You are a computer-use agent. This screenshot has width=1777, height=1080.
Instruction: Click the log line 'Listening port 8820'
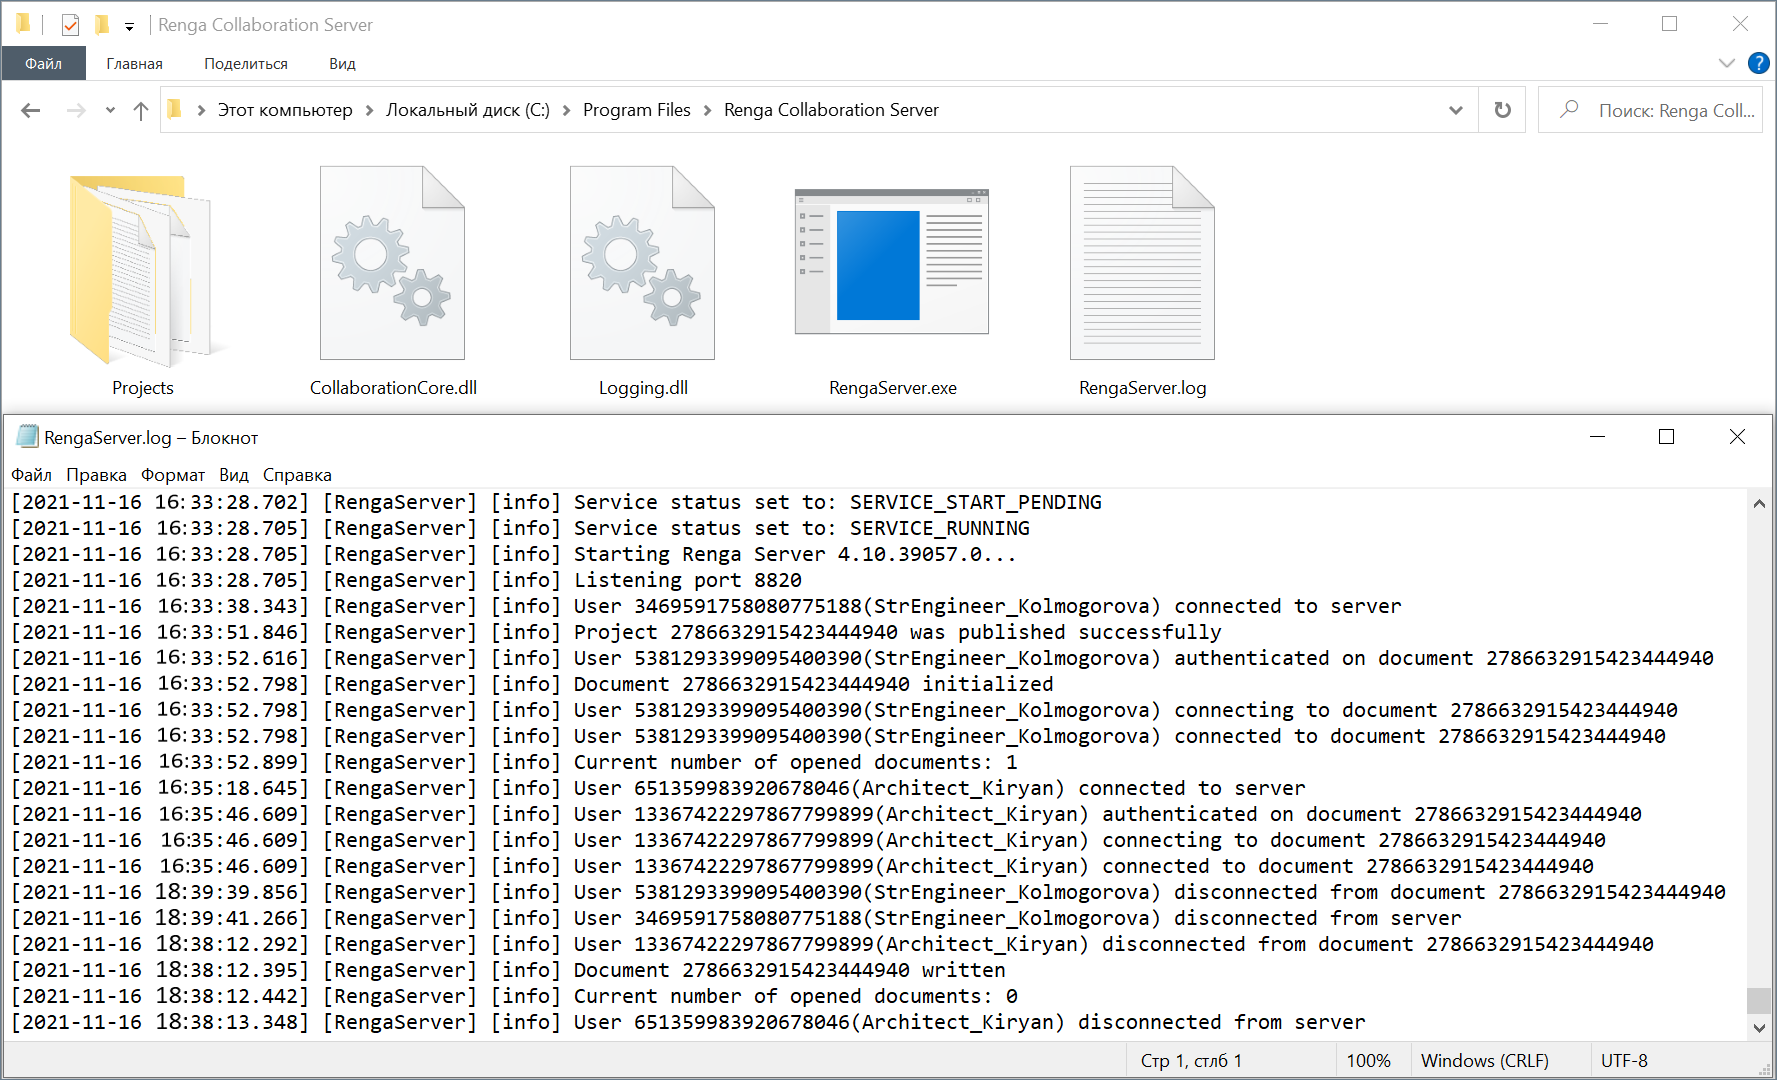[406, 580]
